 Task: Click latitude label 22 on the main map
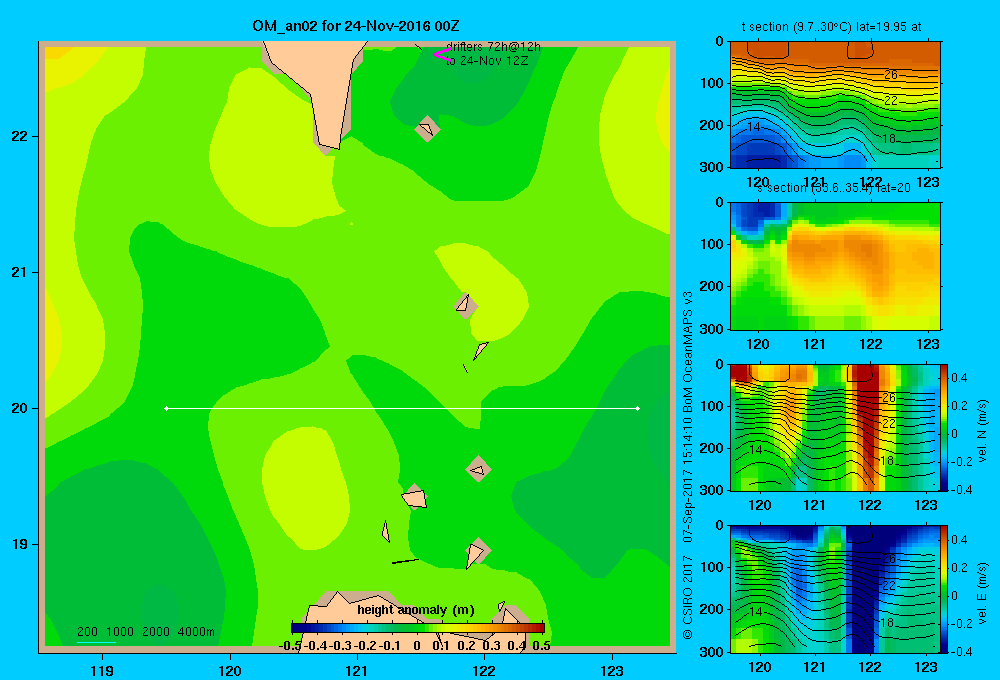coord(19,137)
